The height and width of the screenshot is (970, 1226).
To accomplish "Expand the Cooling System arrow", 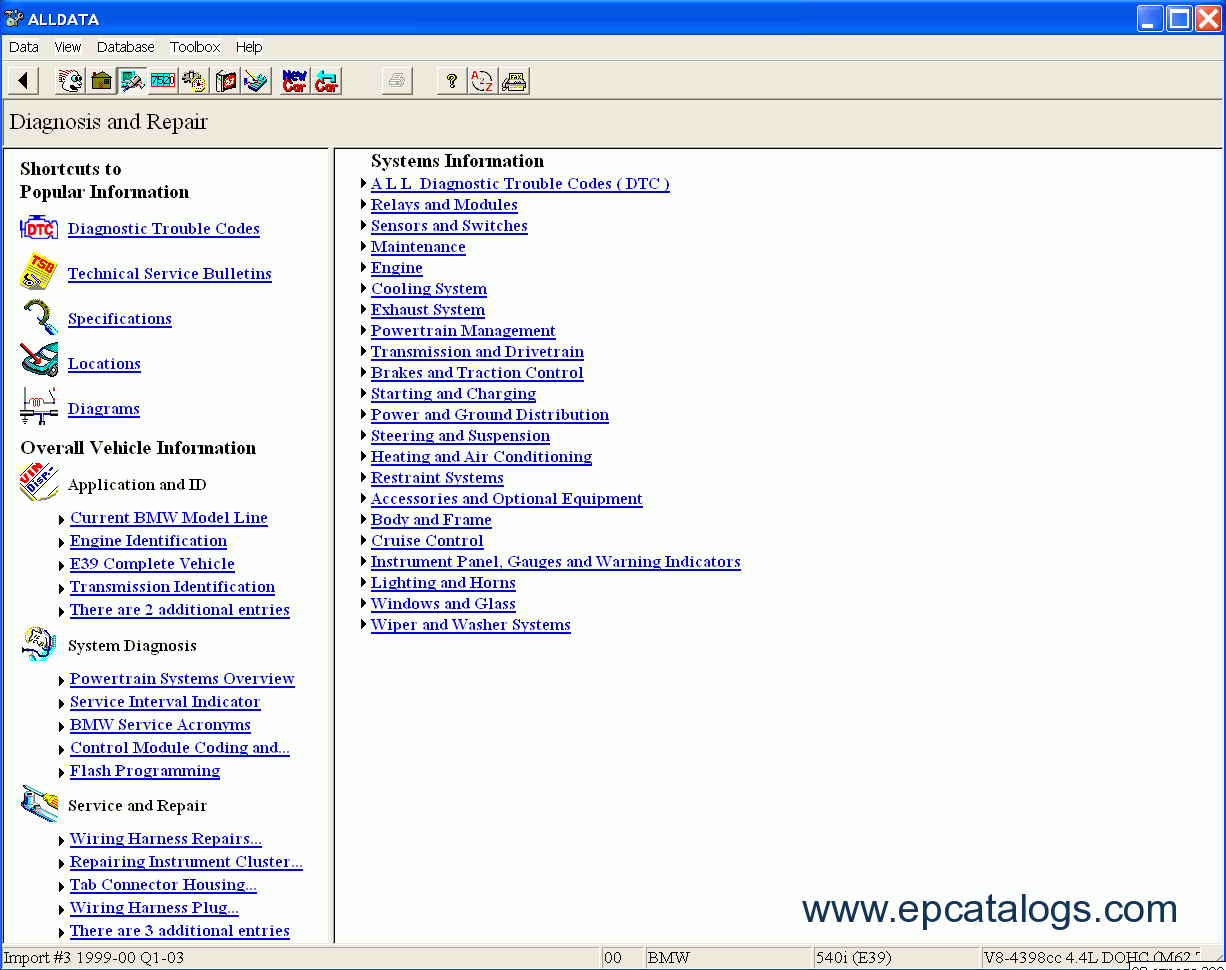I will (364, 289).
